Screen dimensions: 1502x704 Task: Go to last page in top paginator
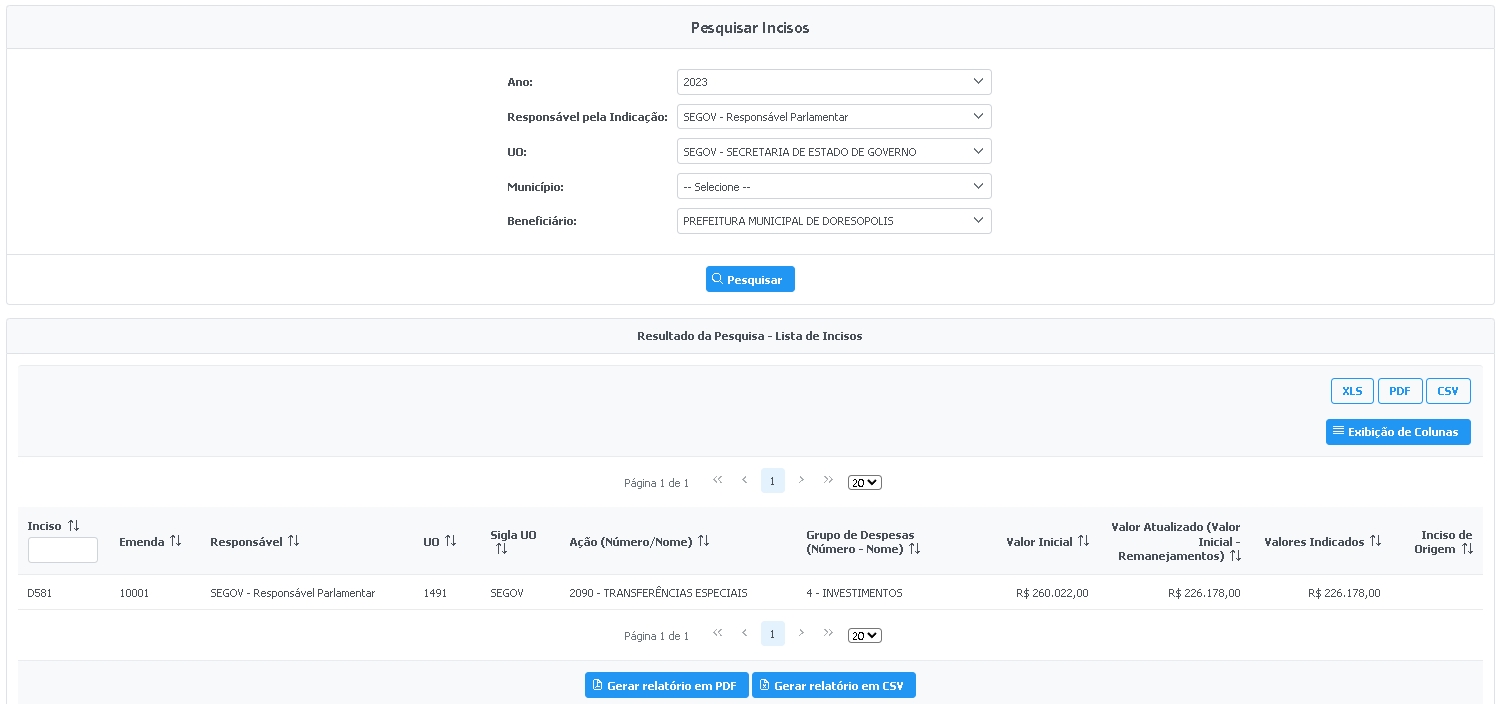pyautogui.click(x=828, y=480)
